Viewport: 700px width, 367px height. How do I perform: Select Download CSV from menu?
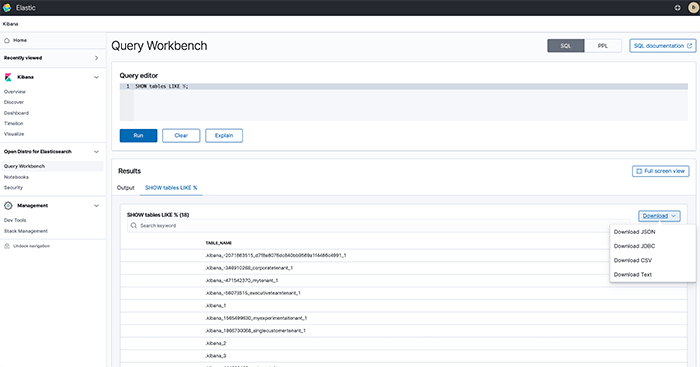(633, 260)
